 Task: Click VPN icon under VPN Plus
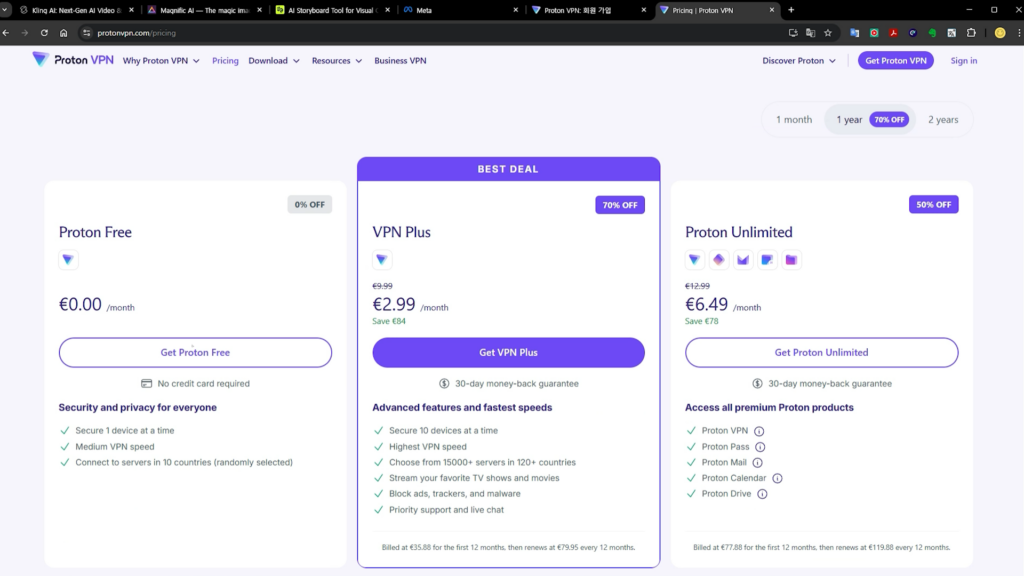click(382, 260)
